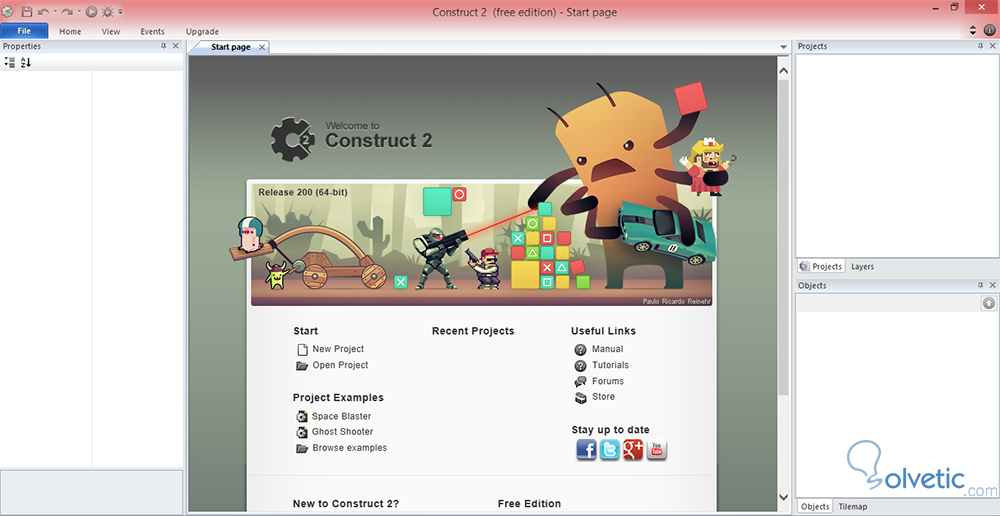Open the Forums link
Image resolution: width=1000 pixels, height=516 pixels.
click(x=608, y=381)
